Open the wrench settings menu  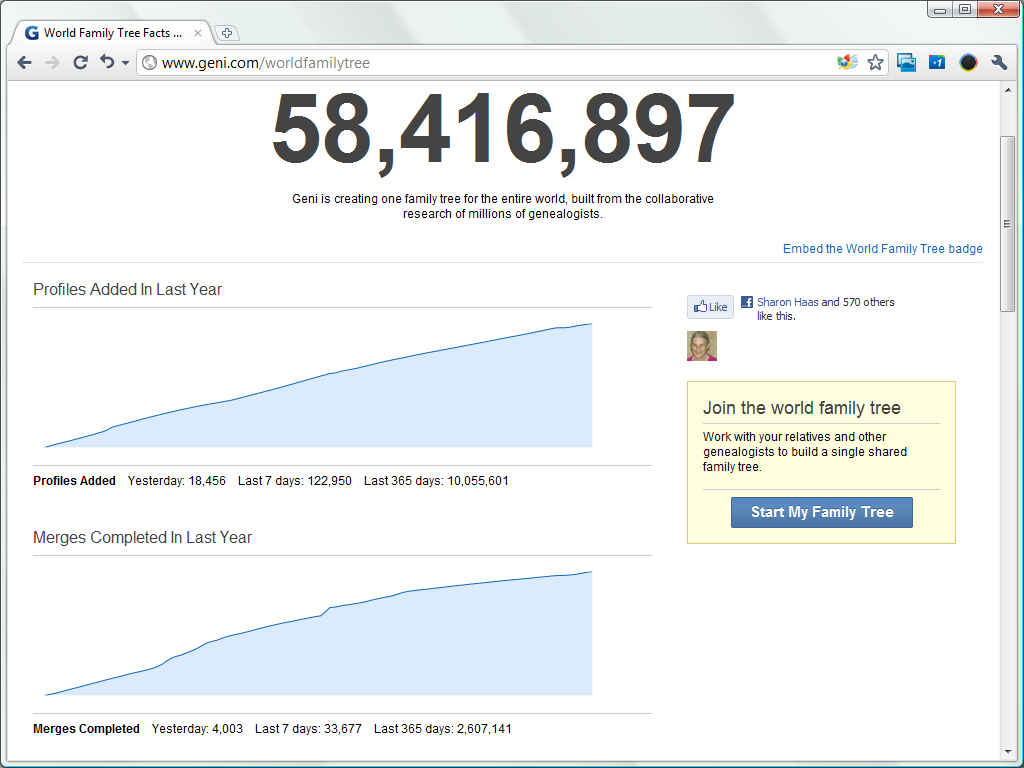999,63
